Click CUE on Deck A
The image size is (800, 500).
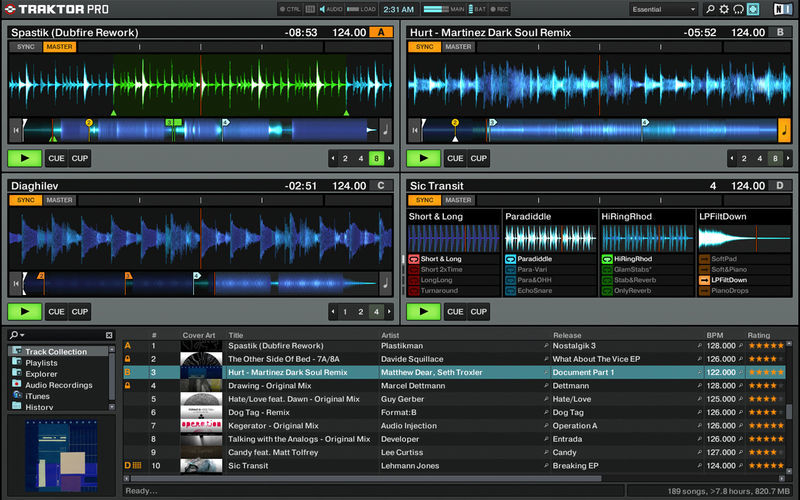click(56, 159)
